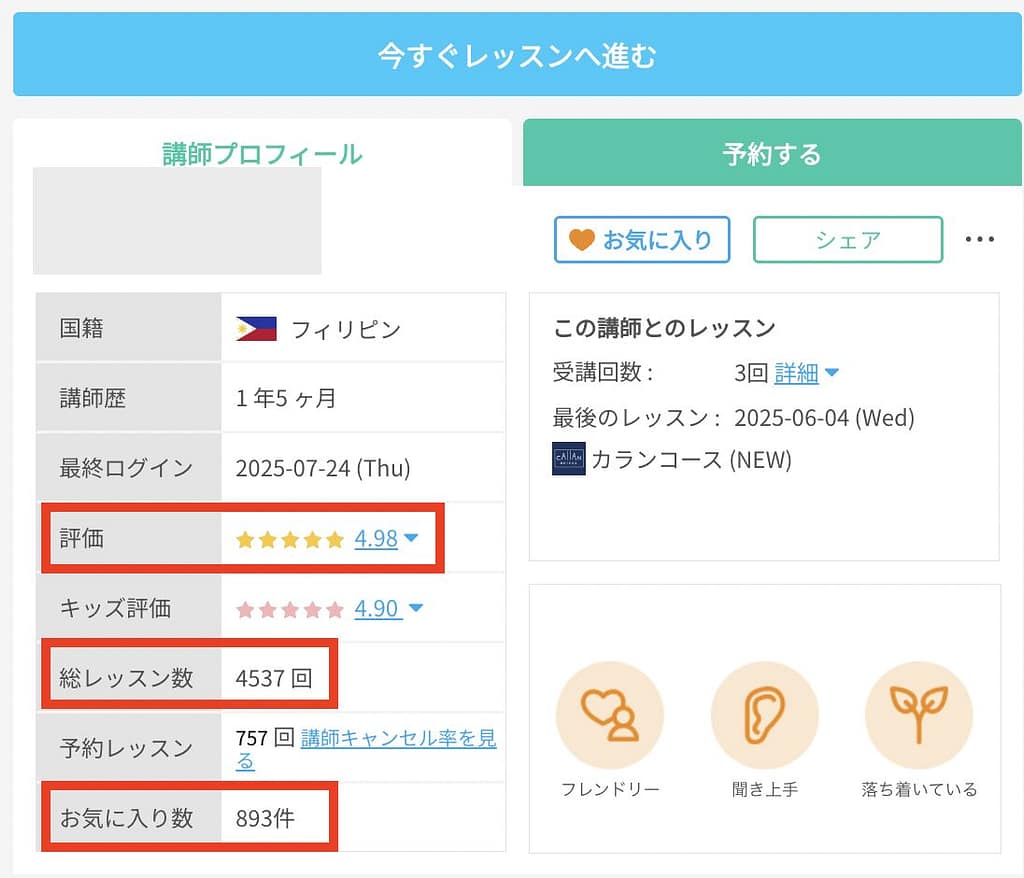
Task: Toggle the お気に入り favorite heart button
Action: tap(642, 240)
